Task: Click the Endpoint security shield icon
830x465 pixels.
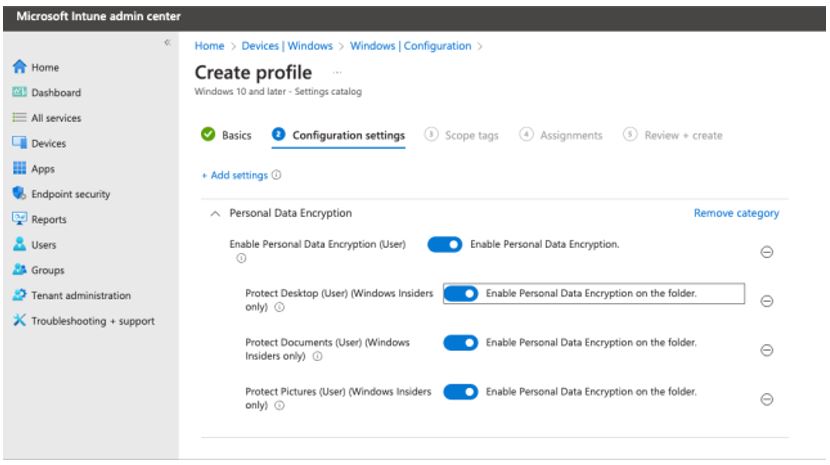Action: tap(20, 193)
